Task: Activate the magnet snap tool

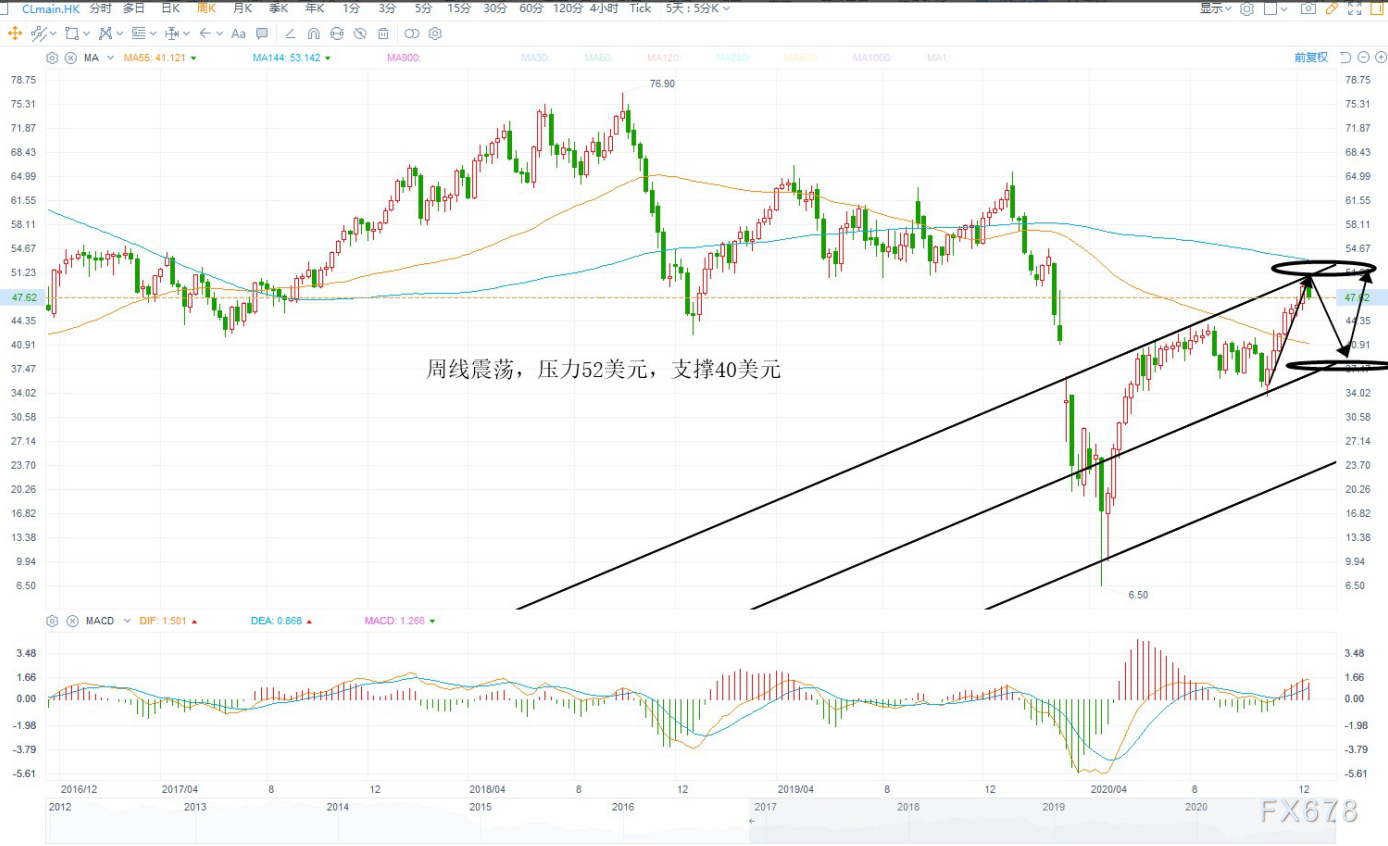Action: (314, 33)
